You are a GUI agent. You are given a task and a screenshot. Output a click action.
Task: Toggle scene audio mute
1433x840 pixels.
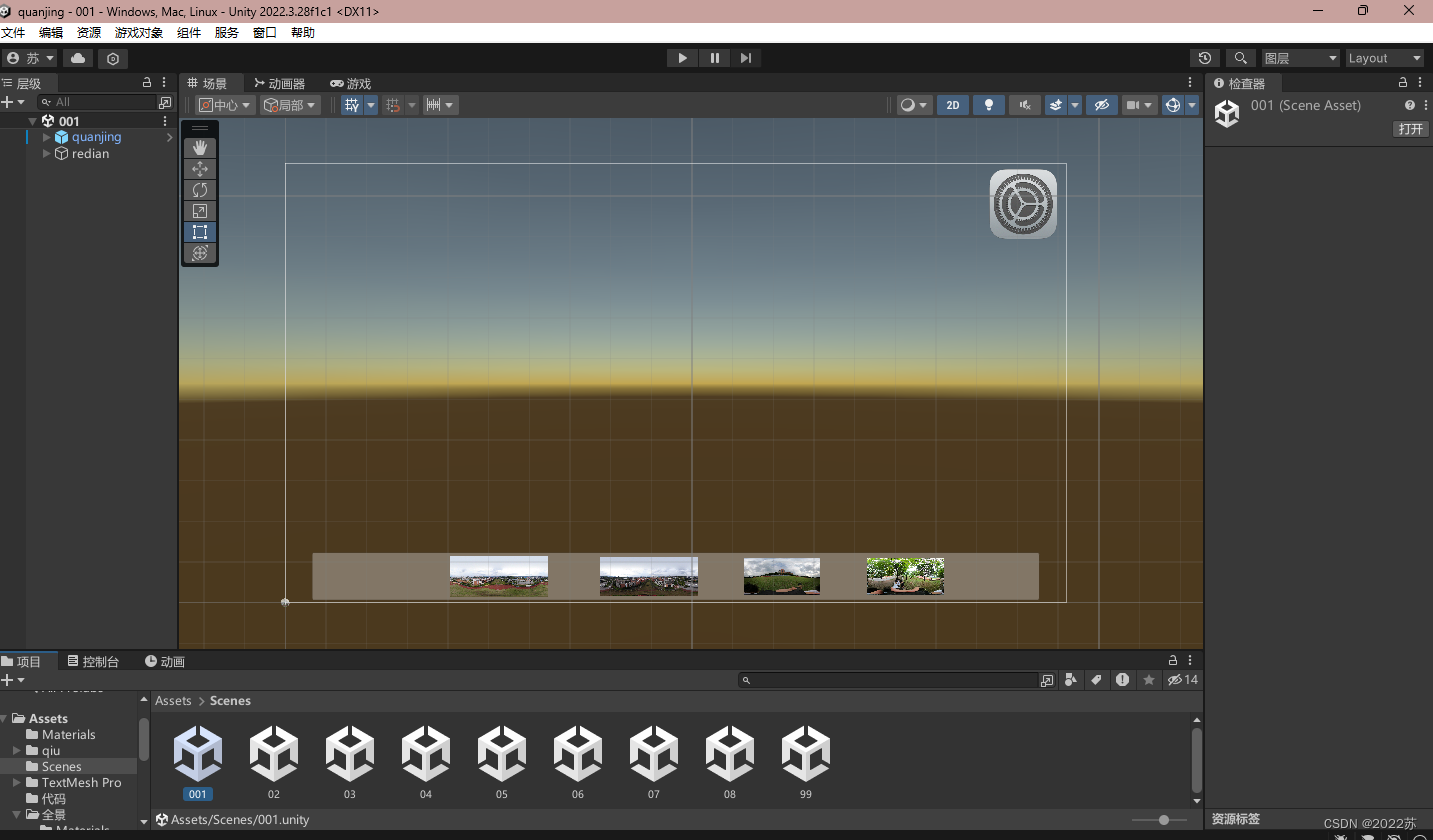pyautogui.click(x=1025, y=105)
